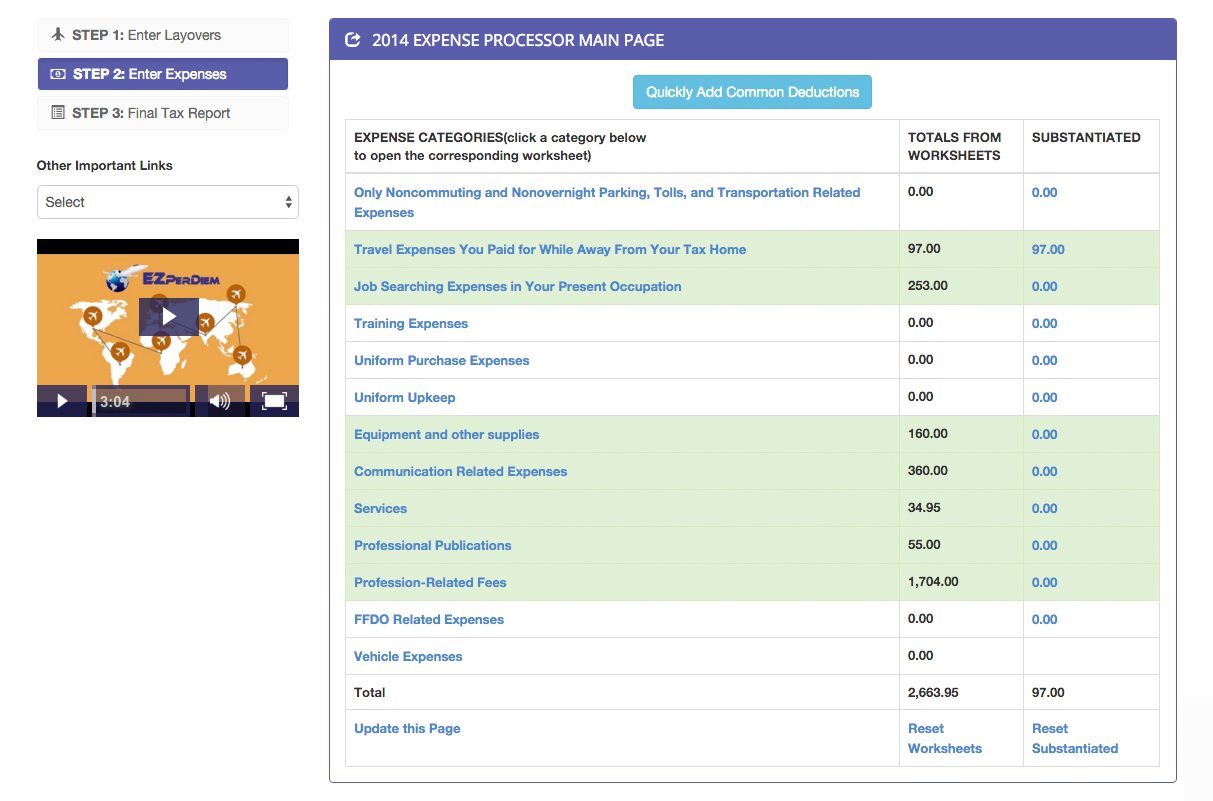This screenshot has height=801, width=1213.
Task: Mute the video with the speaker icon
Action: tap(219, 401)
